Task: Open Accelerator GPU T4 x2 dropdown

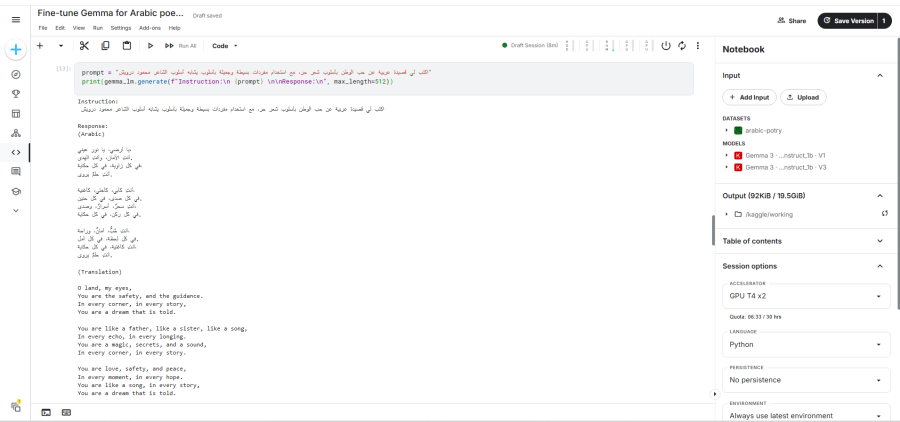Action: coord(806,296)
